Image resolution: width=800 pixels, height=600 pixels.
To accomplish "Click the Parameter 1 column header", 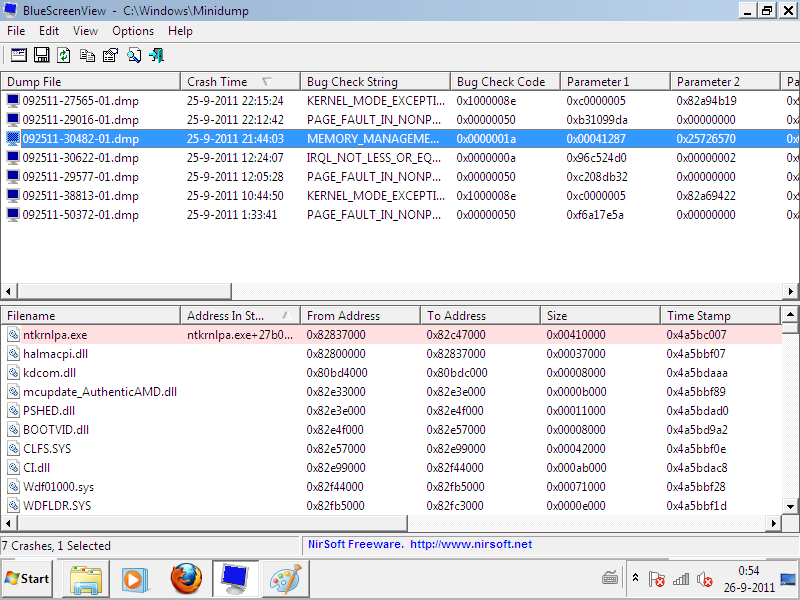I will [x=615, y=82].
